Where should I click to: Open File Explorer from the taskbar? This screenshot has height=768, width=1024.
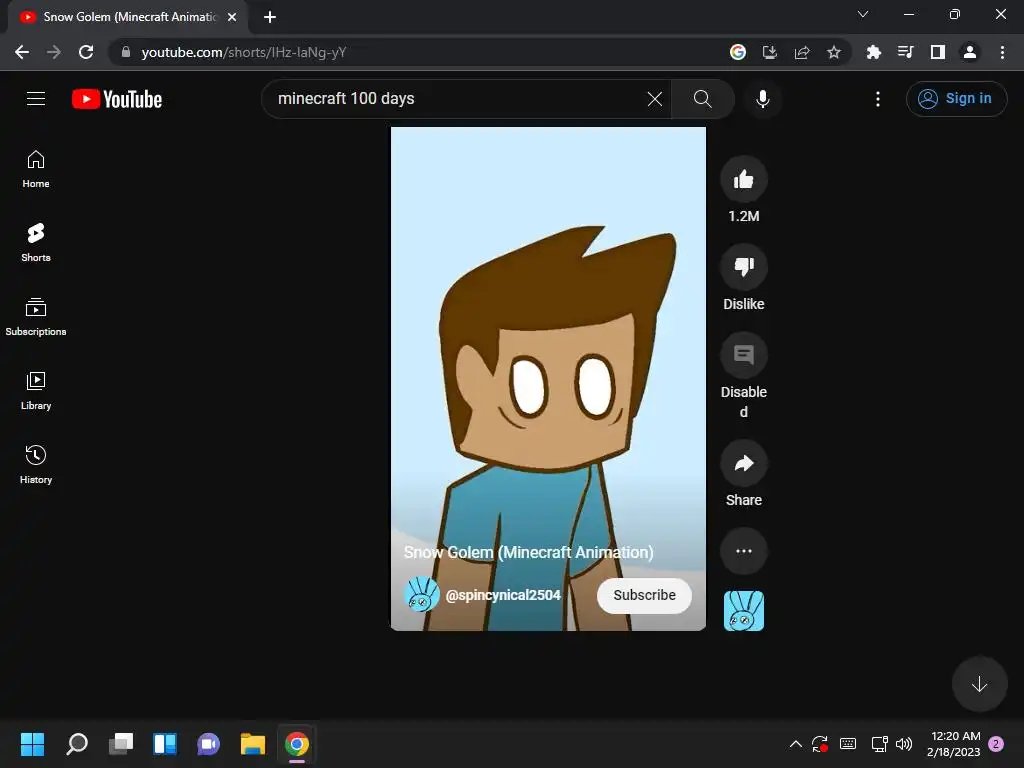[x=253, y=744]
